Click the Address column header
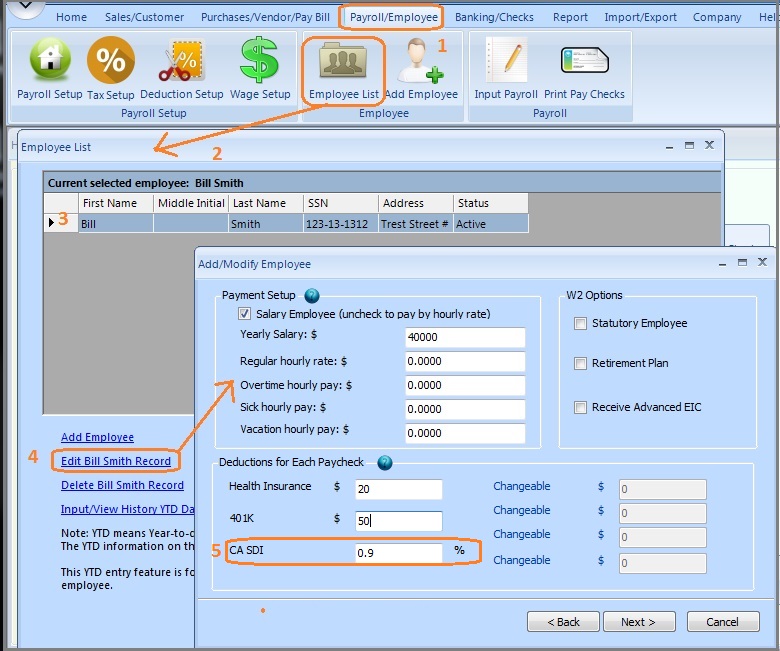 416,203
